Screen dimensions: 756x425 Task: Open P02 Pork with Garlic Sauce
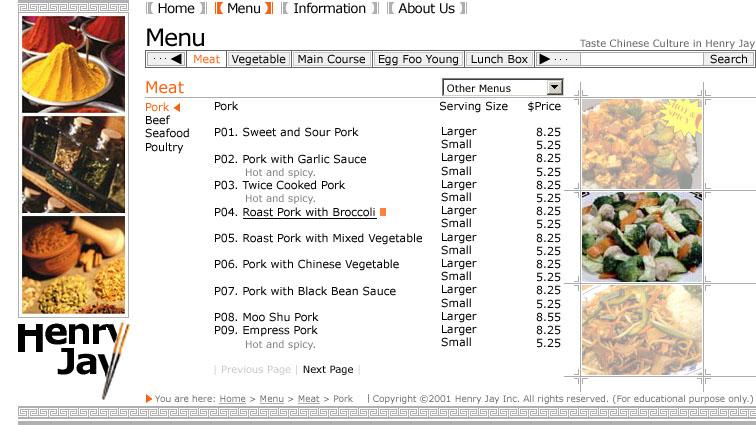pyautogui.click(x=290, y=159)
